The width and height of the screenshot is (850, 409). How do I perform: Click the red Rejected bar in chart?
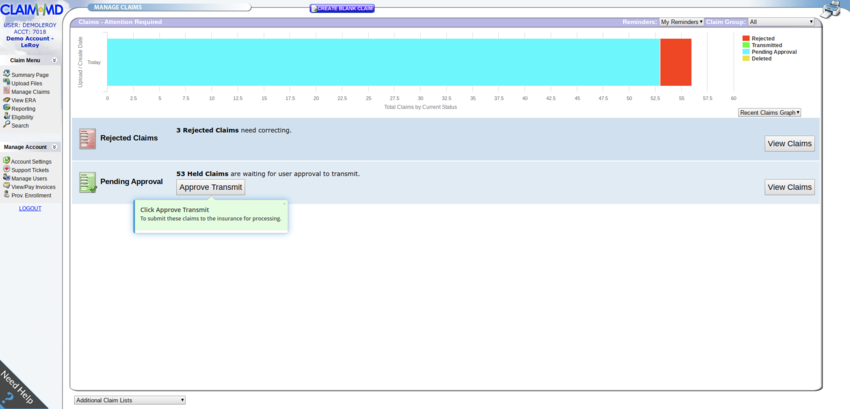[675, 62]
